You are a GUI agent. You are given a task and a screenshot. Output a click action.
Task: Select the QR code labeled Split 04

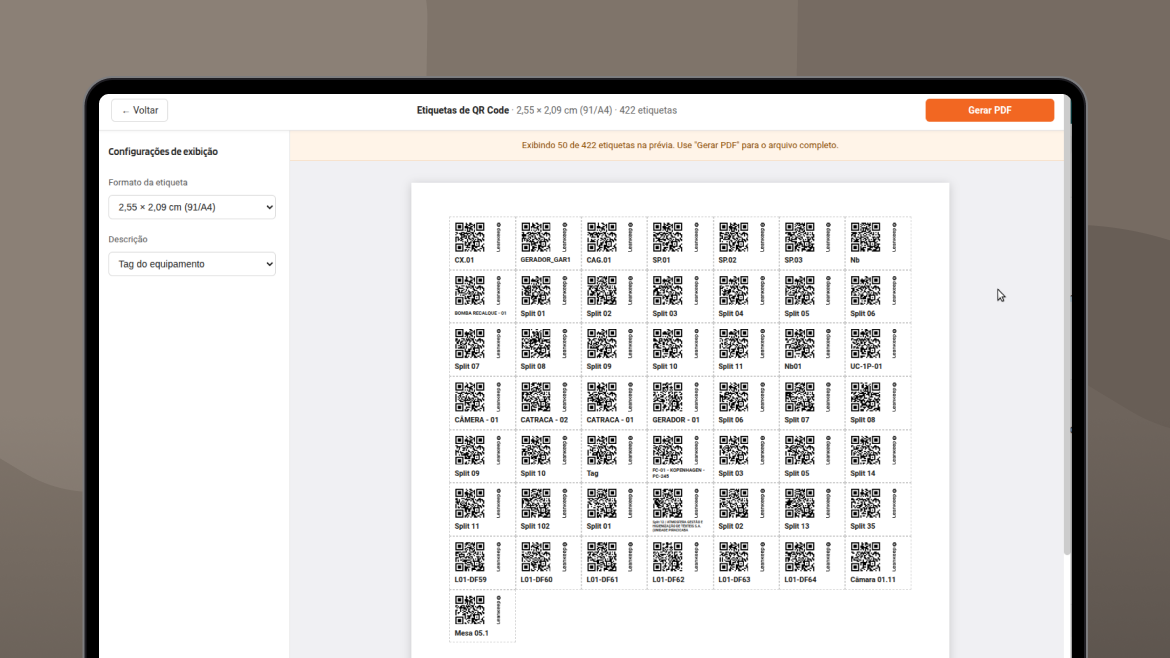click(x=733, y=290)
